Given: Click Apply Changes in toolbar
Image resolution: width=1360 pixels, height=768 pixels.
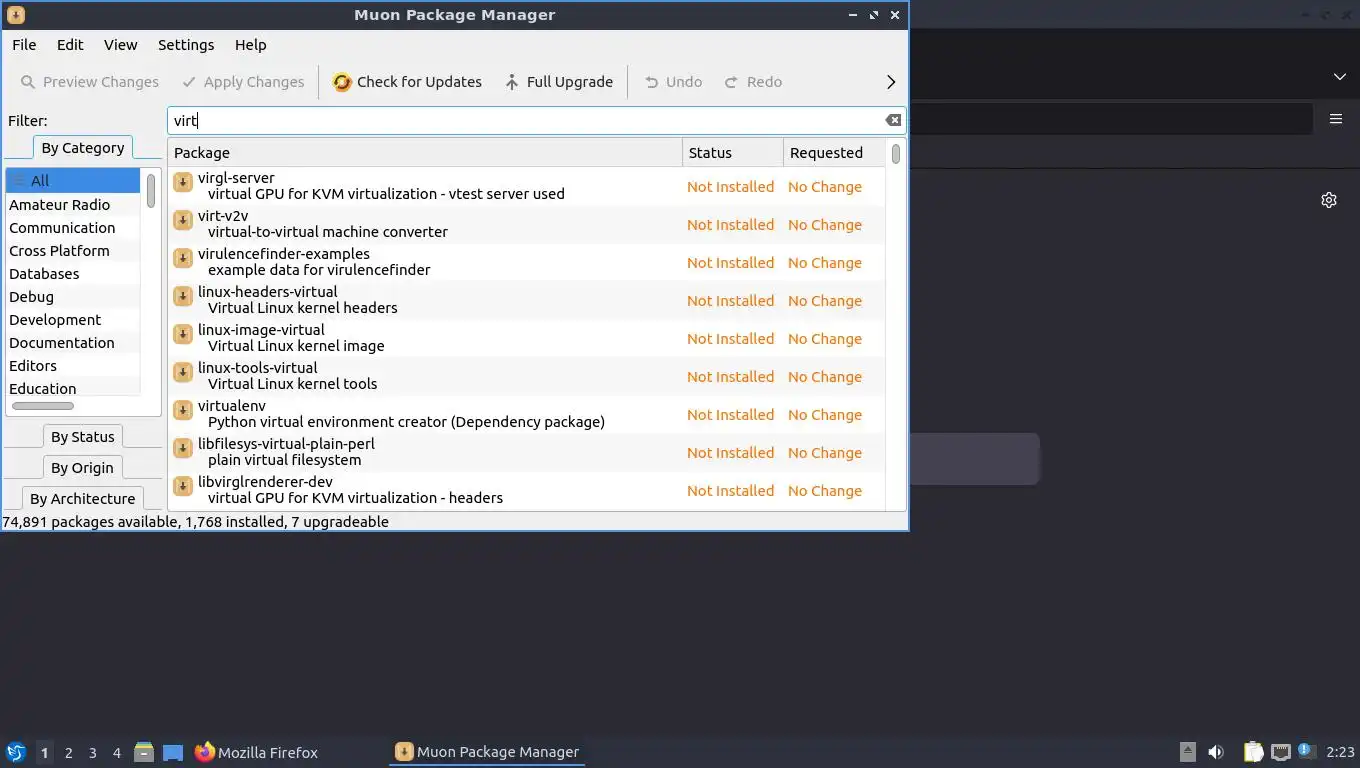Looking at the screenshot, I should click(242, 82).
